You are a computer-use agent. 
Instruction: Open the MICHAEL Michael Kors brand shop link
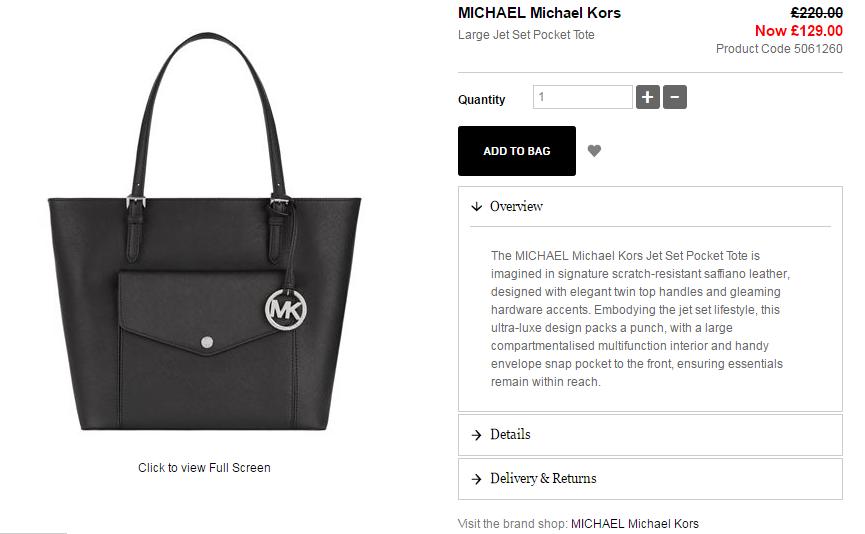[634, 524]
